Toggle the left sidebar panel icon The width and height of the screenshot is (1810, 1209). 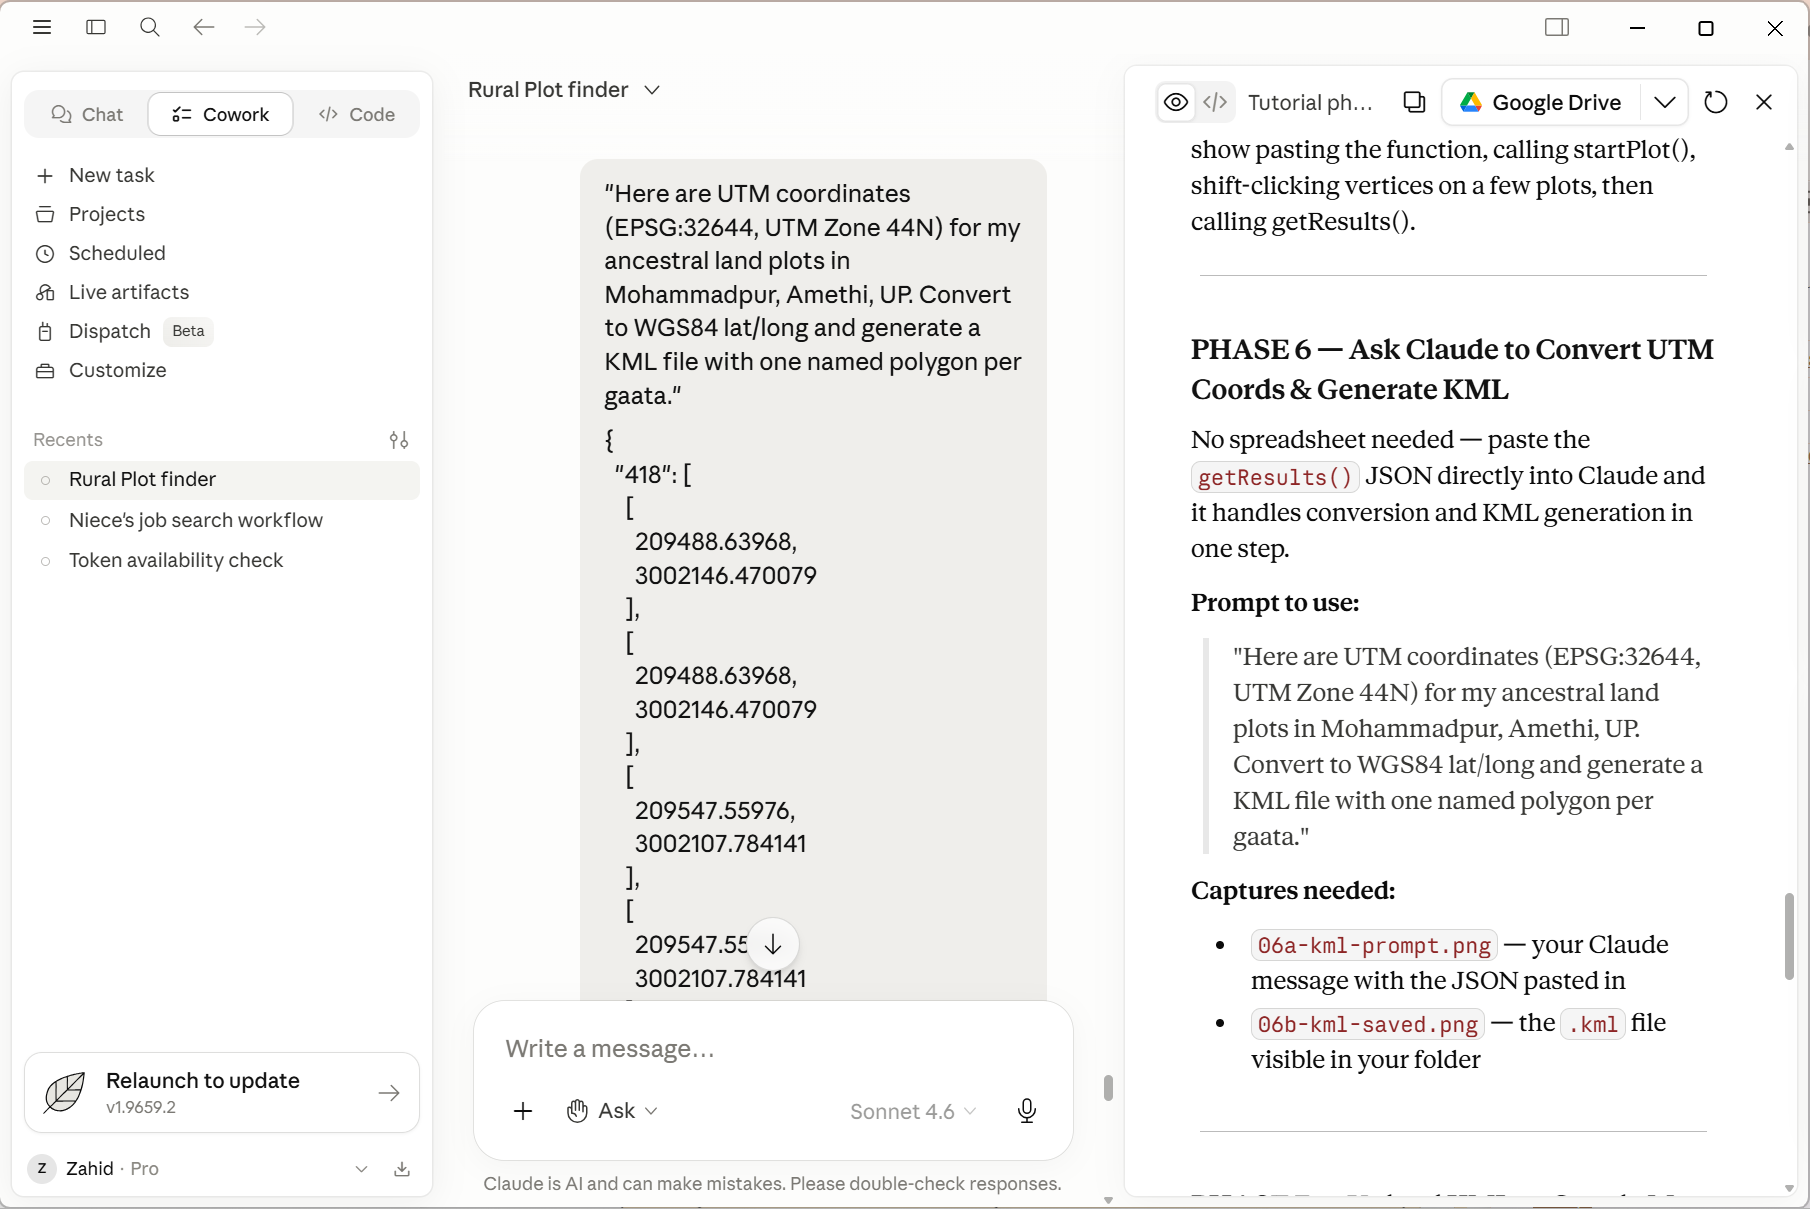click(x=96, y=27)
